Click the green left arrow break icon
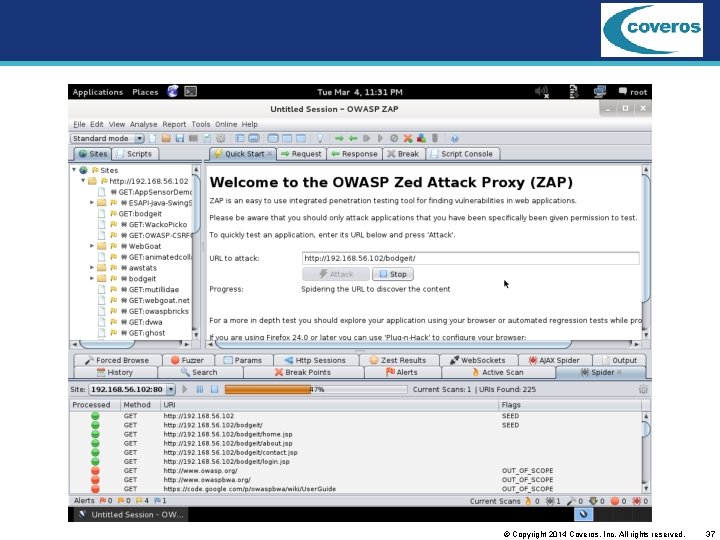This screenshot has height=540, width=720. pos(353,138)
